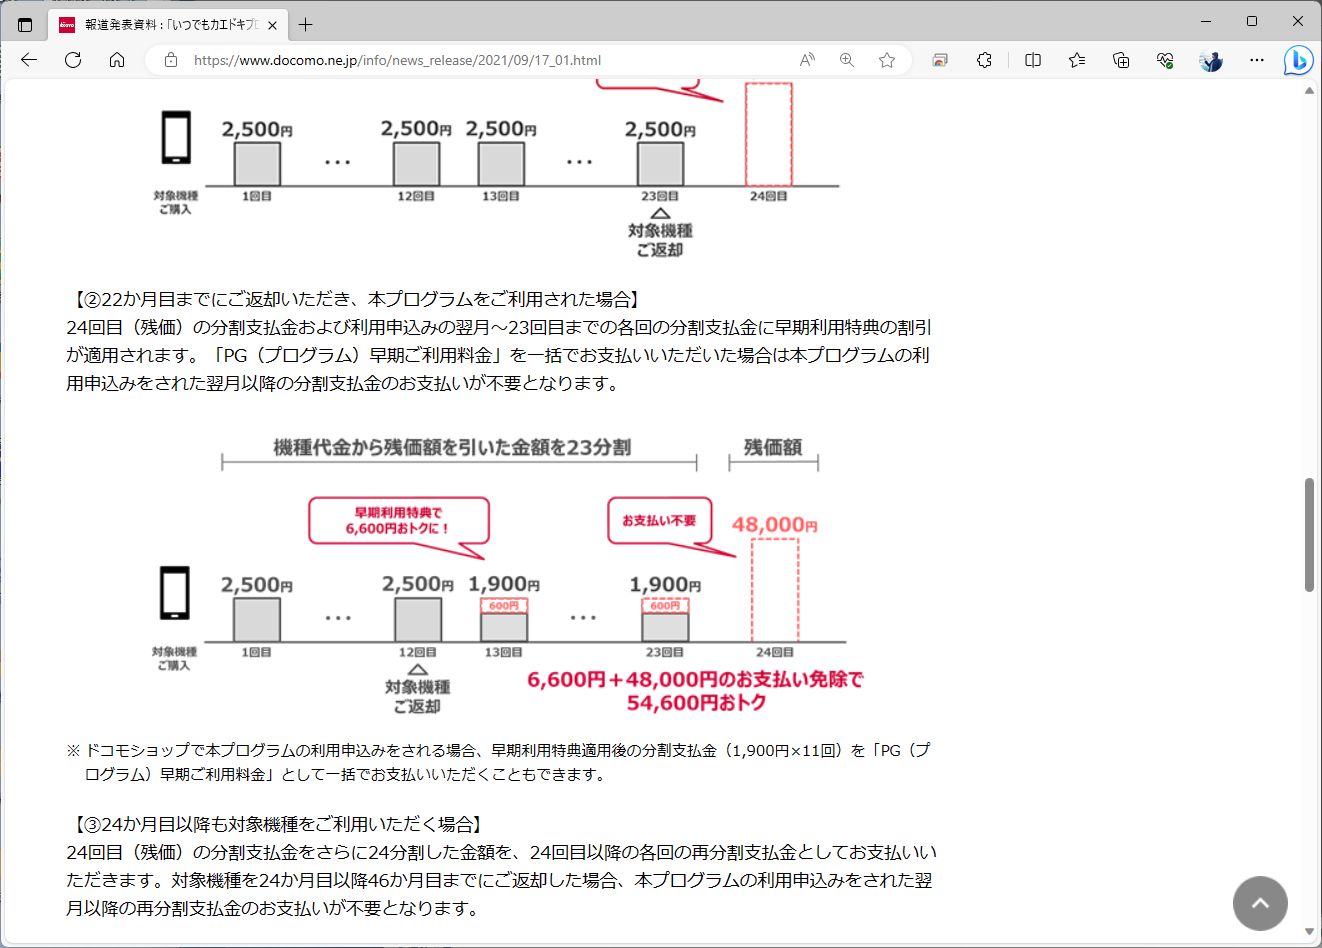Open the Extensions menu
1322x948 pixels.
(984, 60)
